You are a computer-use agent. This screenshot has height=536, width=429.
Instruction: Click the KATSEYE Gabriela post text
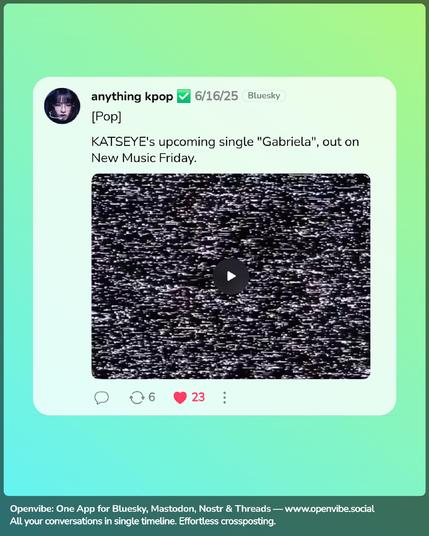click(225, 150)
